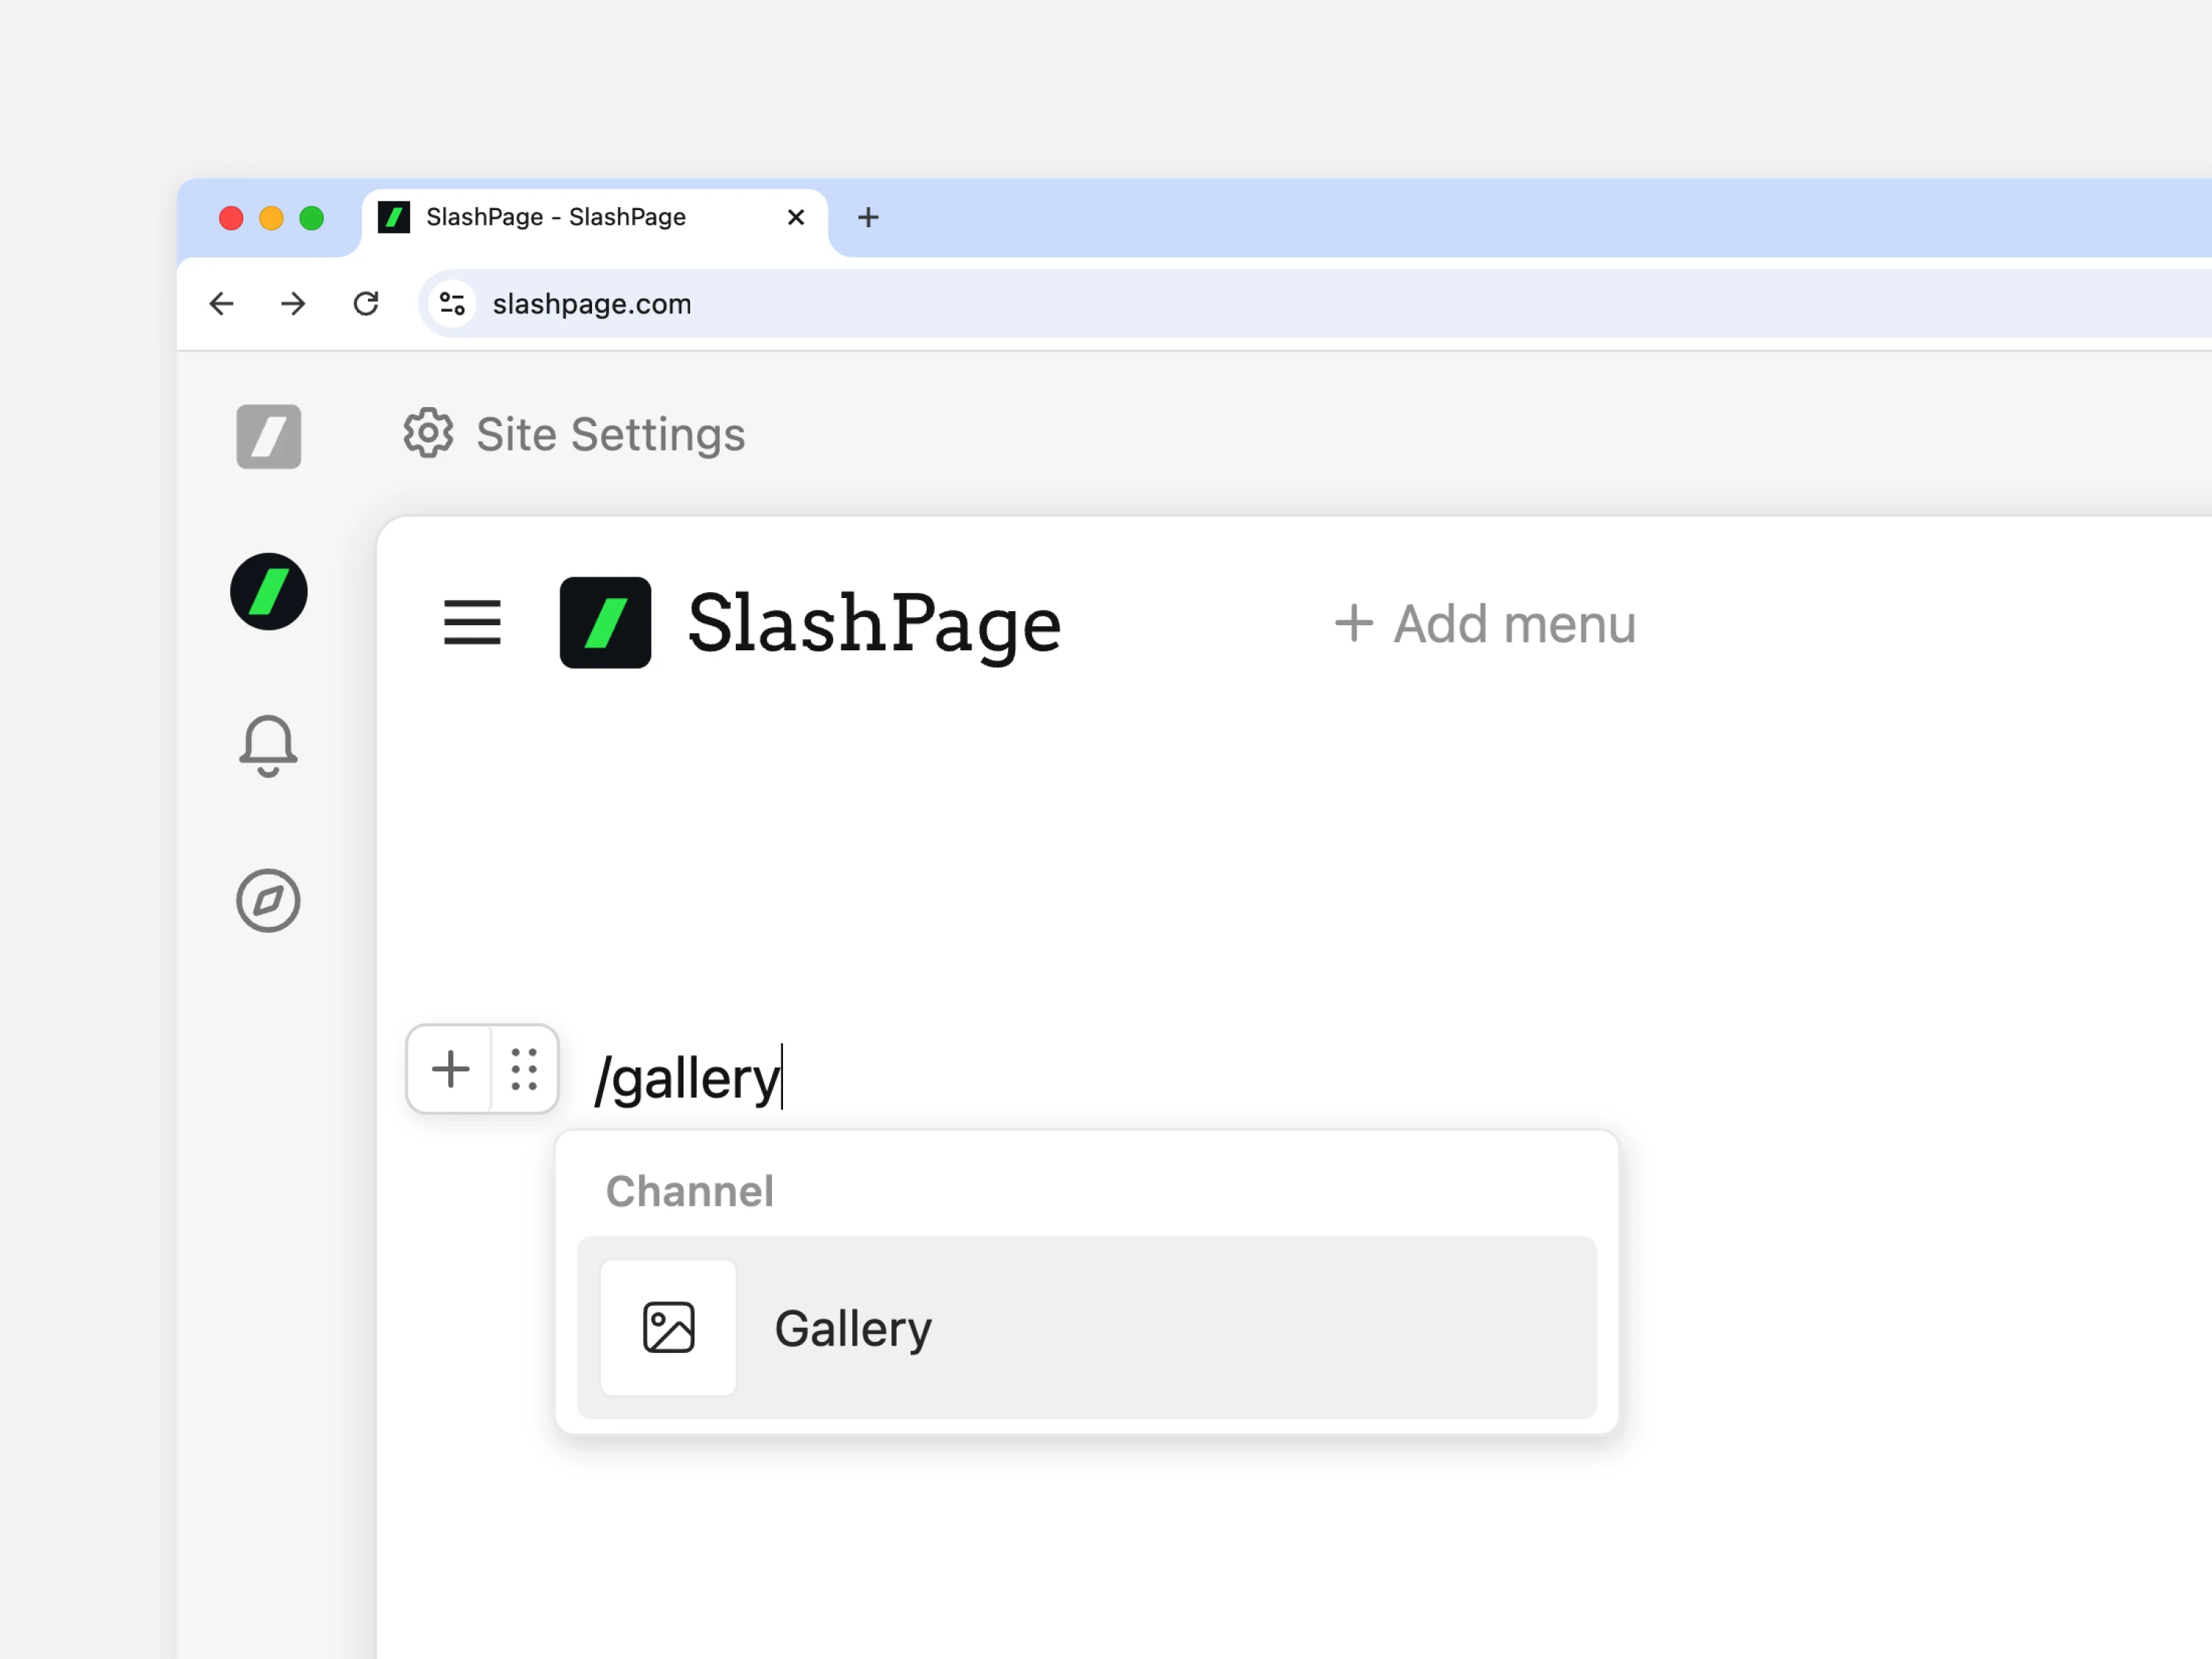The image size is (2212, 1659).
Task: Click Add menu button
Action: tap(1486, 623)
